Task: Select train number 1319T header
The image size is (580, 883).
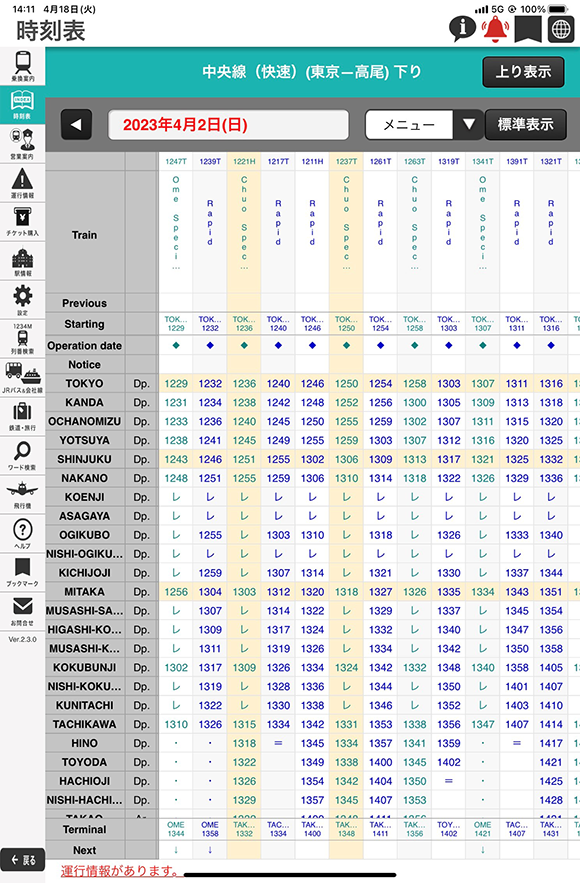Action: [x=449, y=161]
